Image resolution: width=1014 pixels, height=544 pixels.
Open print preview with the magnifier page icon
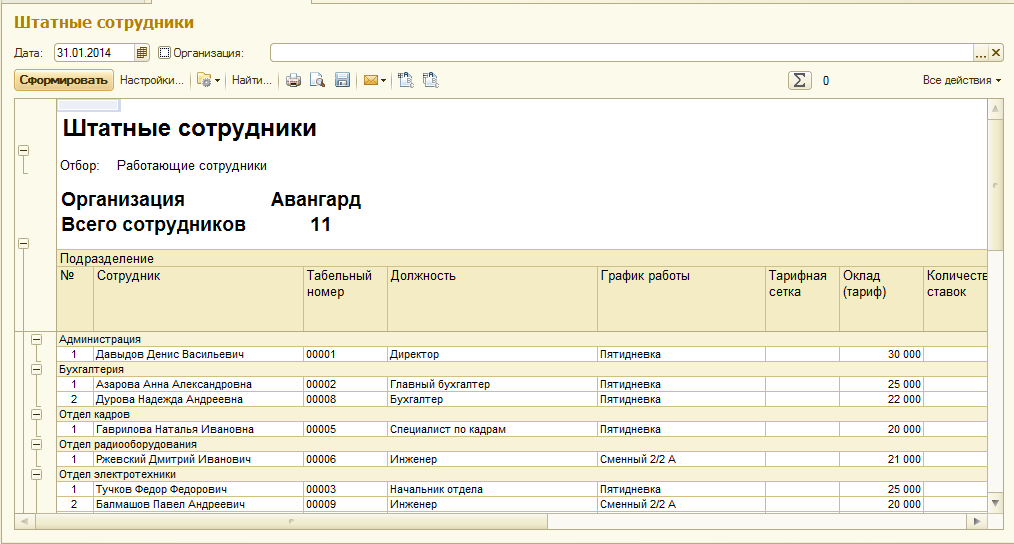[317, 81]
